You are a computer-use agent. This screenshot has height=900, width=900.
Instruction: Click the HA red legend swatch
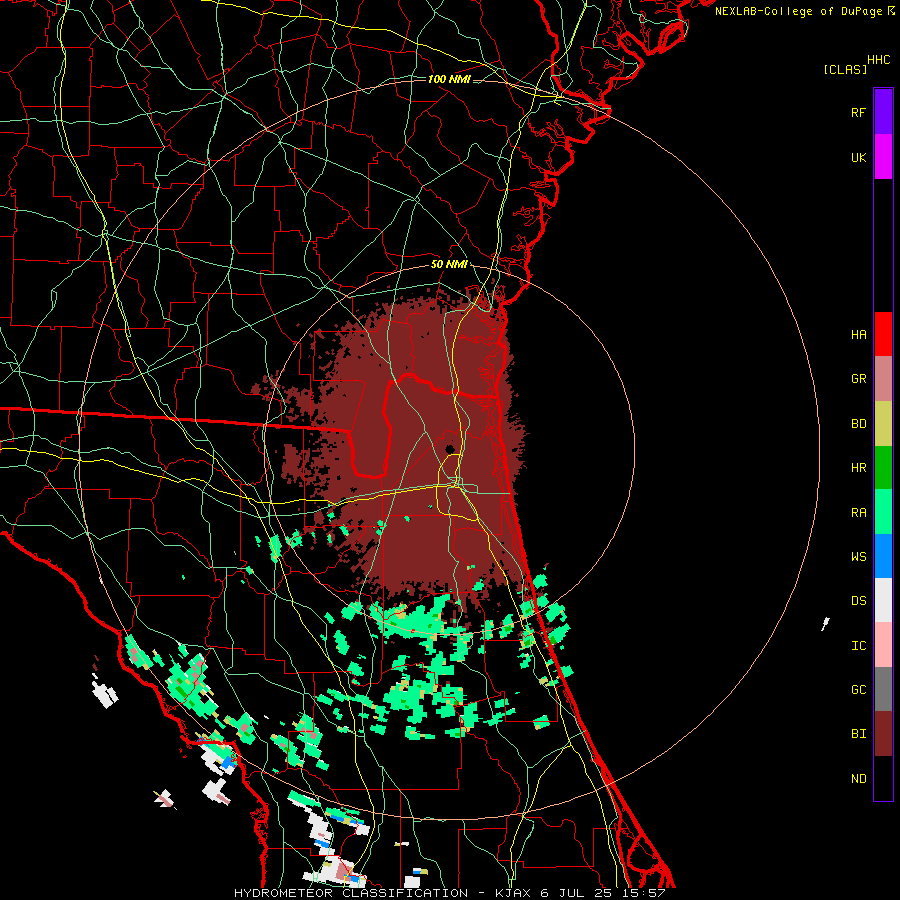[x=883, y=334]
